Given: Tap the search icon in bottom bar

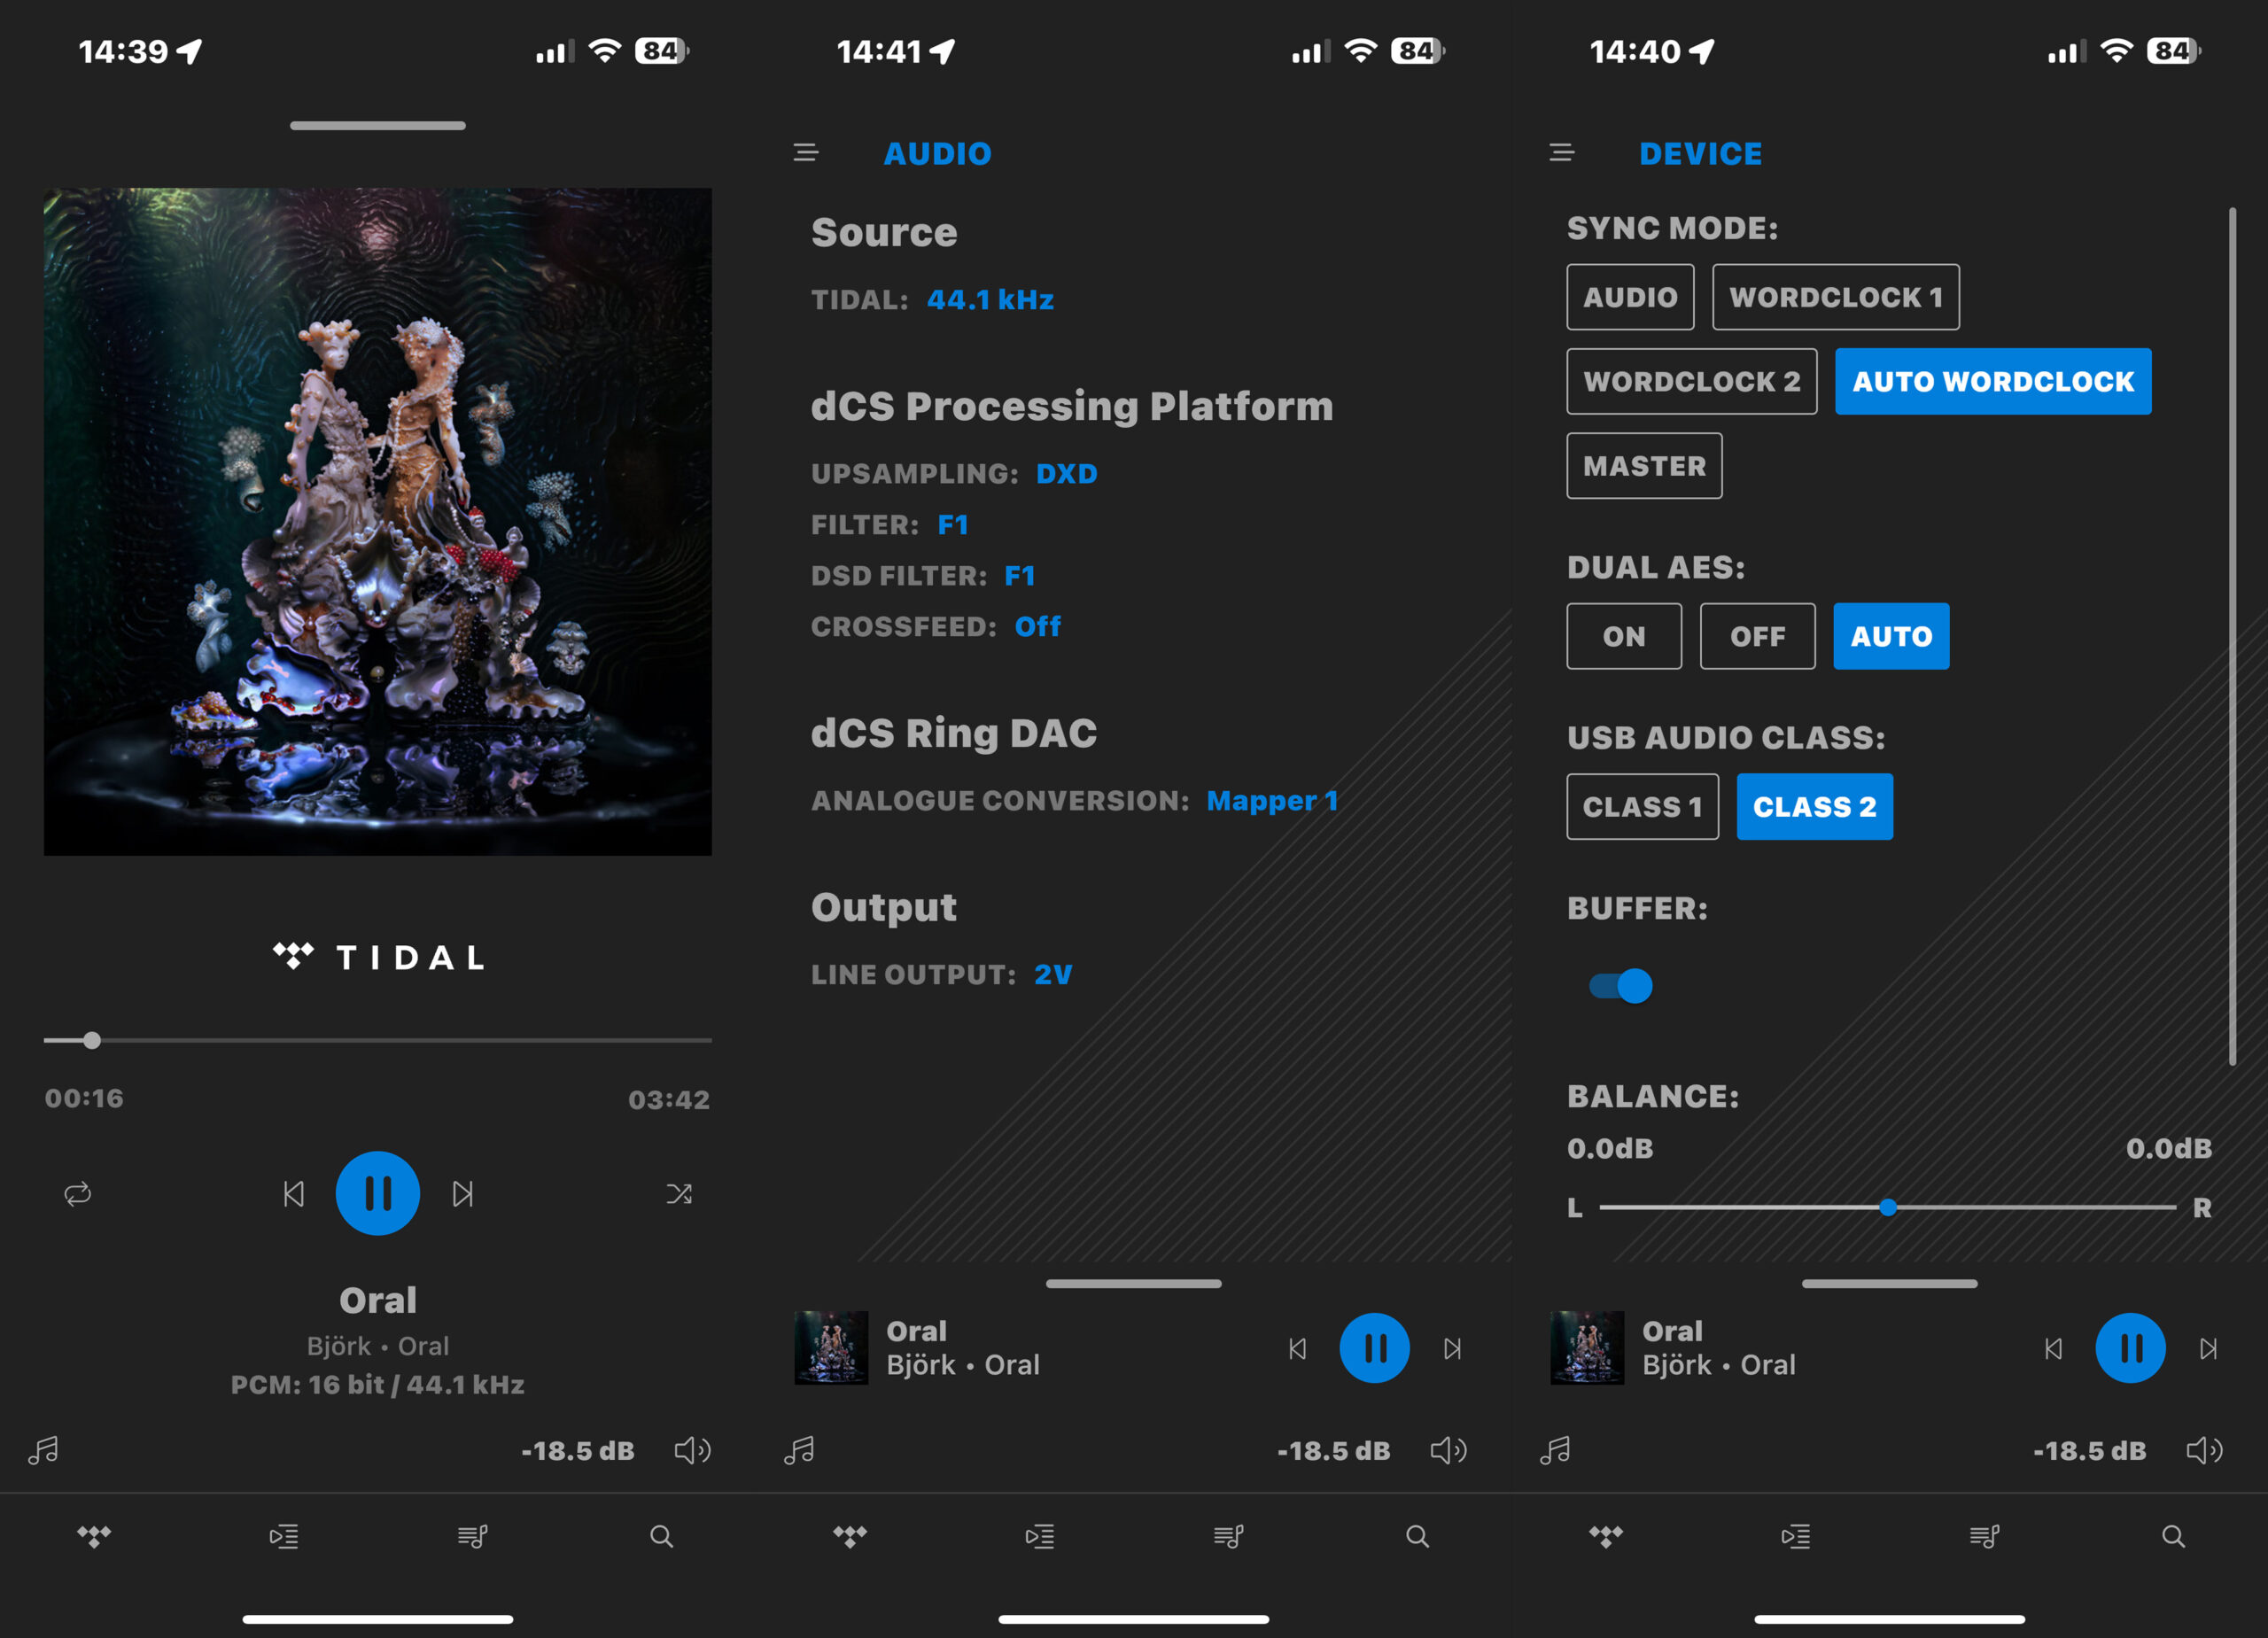Looking at the screenshot, I should tap(662, 1533).
